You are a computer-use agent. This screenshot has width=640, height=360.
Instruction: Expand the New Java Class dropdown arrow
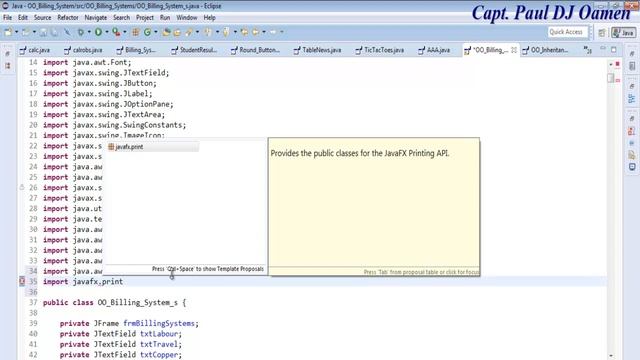[x=156, y=32]
